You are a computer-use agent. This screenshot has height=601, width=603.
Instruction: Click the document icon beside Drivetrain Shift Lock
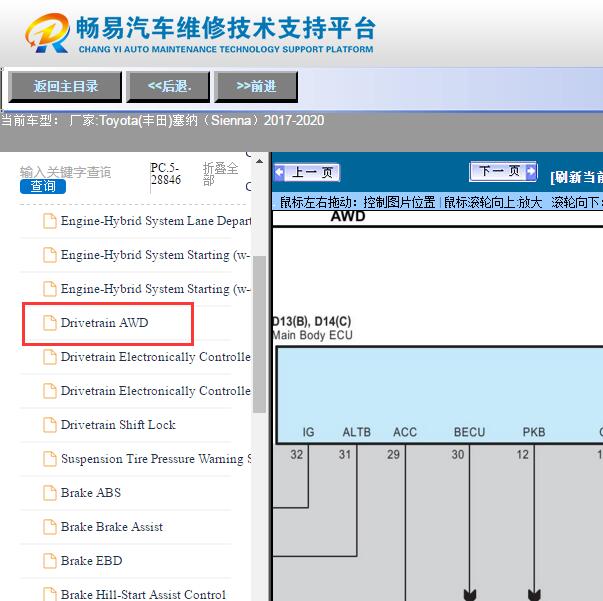(50, 425)
